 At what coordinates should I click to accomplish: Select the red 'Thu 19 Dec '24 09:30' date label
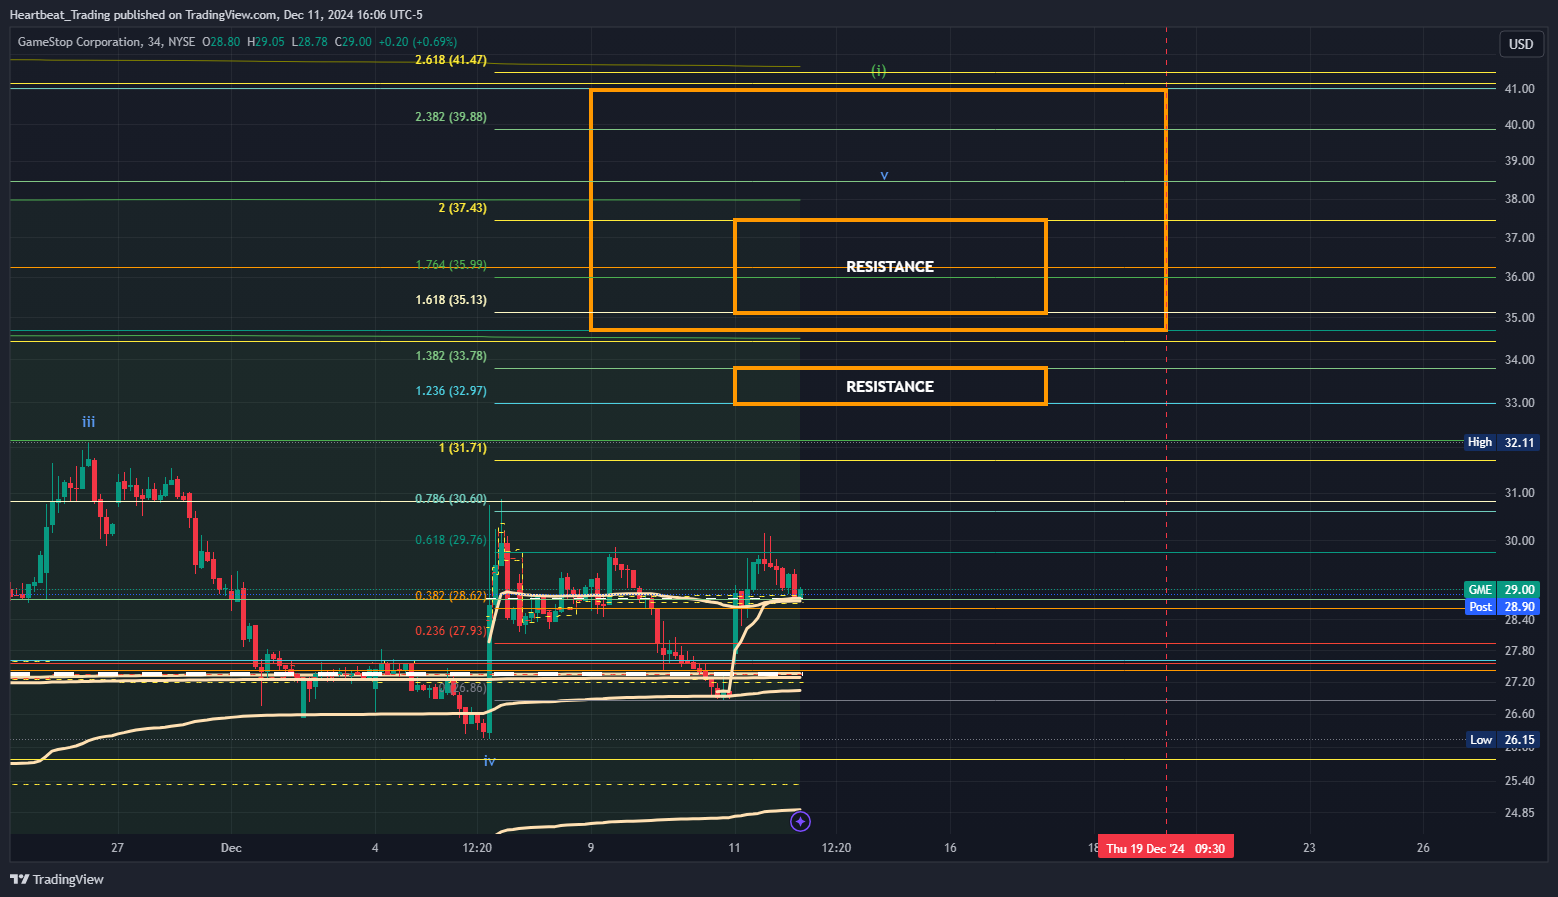coord(1165,848)
